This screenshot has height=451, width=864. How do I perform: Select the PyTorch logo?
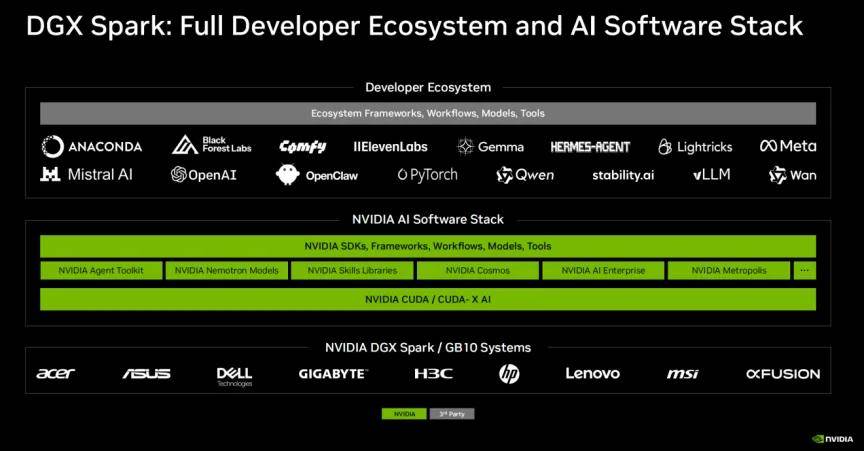point(428,175)
